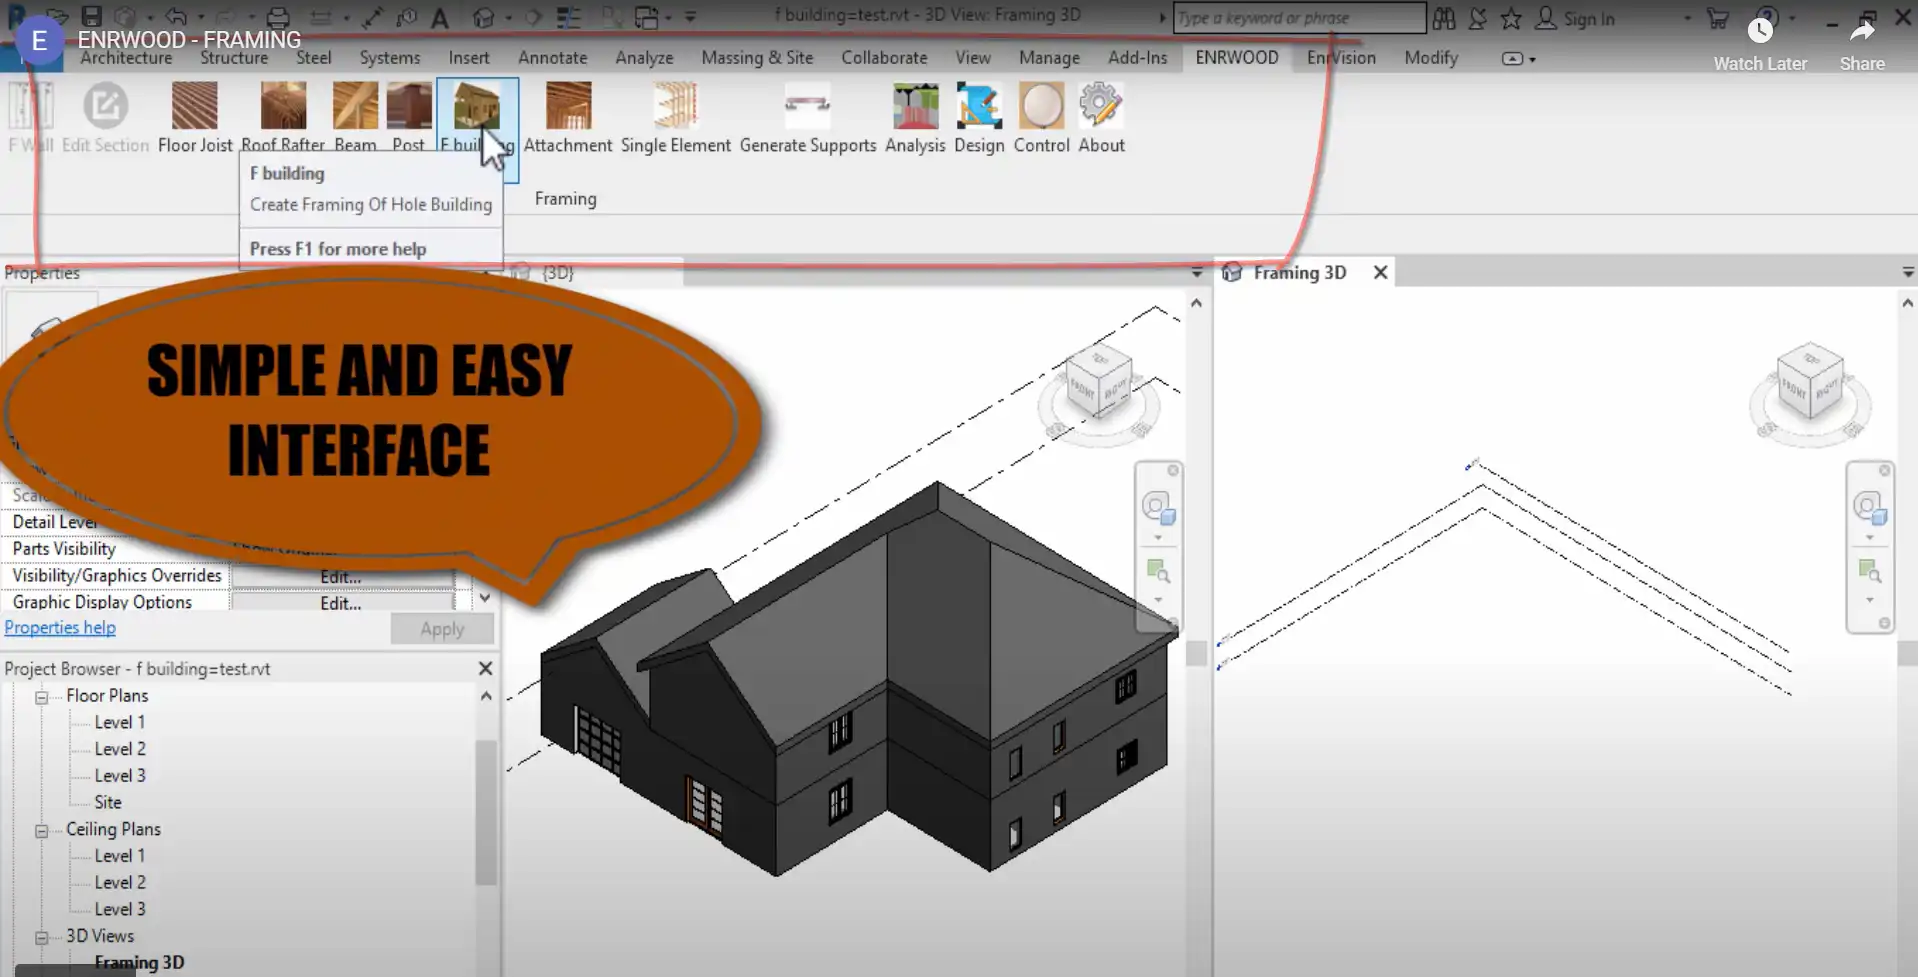1918x977 pixels.
Task: Run Generate Supports command
Action: coord(807,108)
